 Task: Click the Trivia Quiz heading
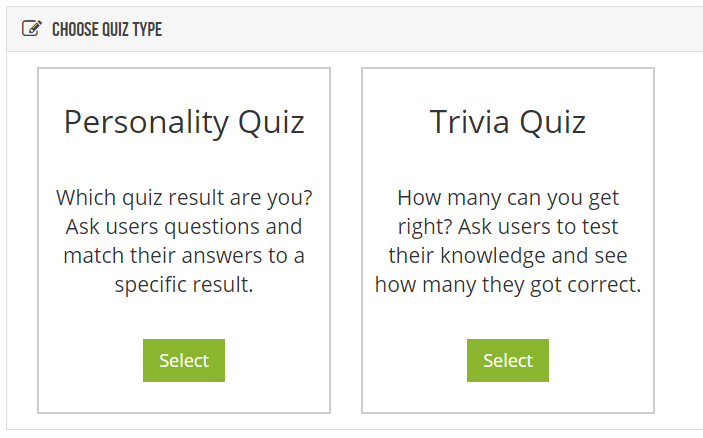point(508,122)
